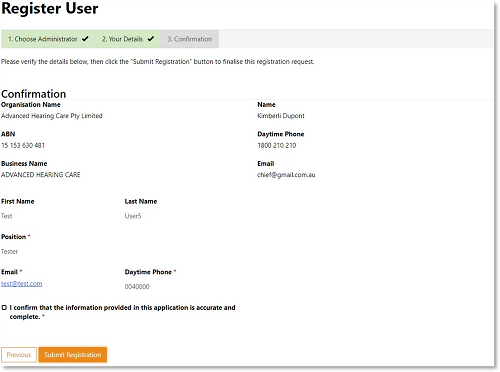
Task: Click the Register User page heading
Action: point(50,8)
